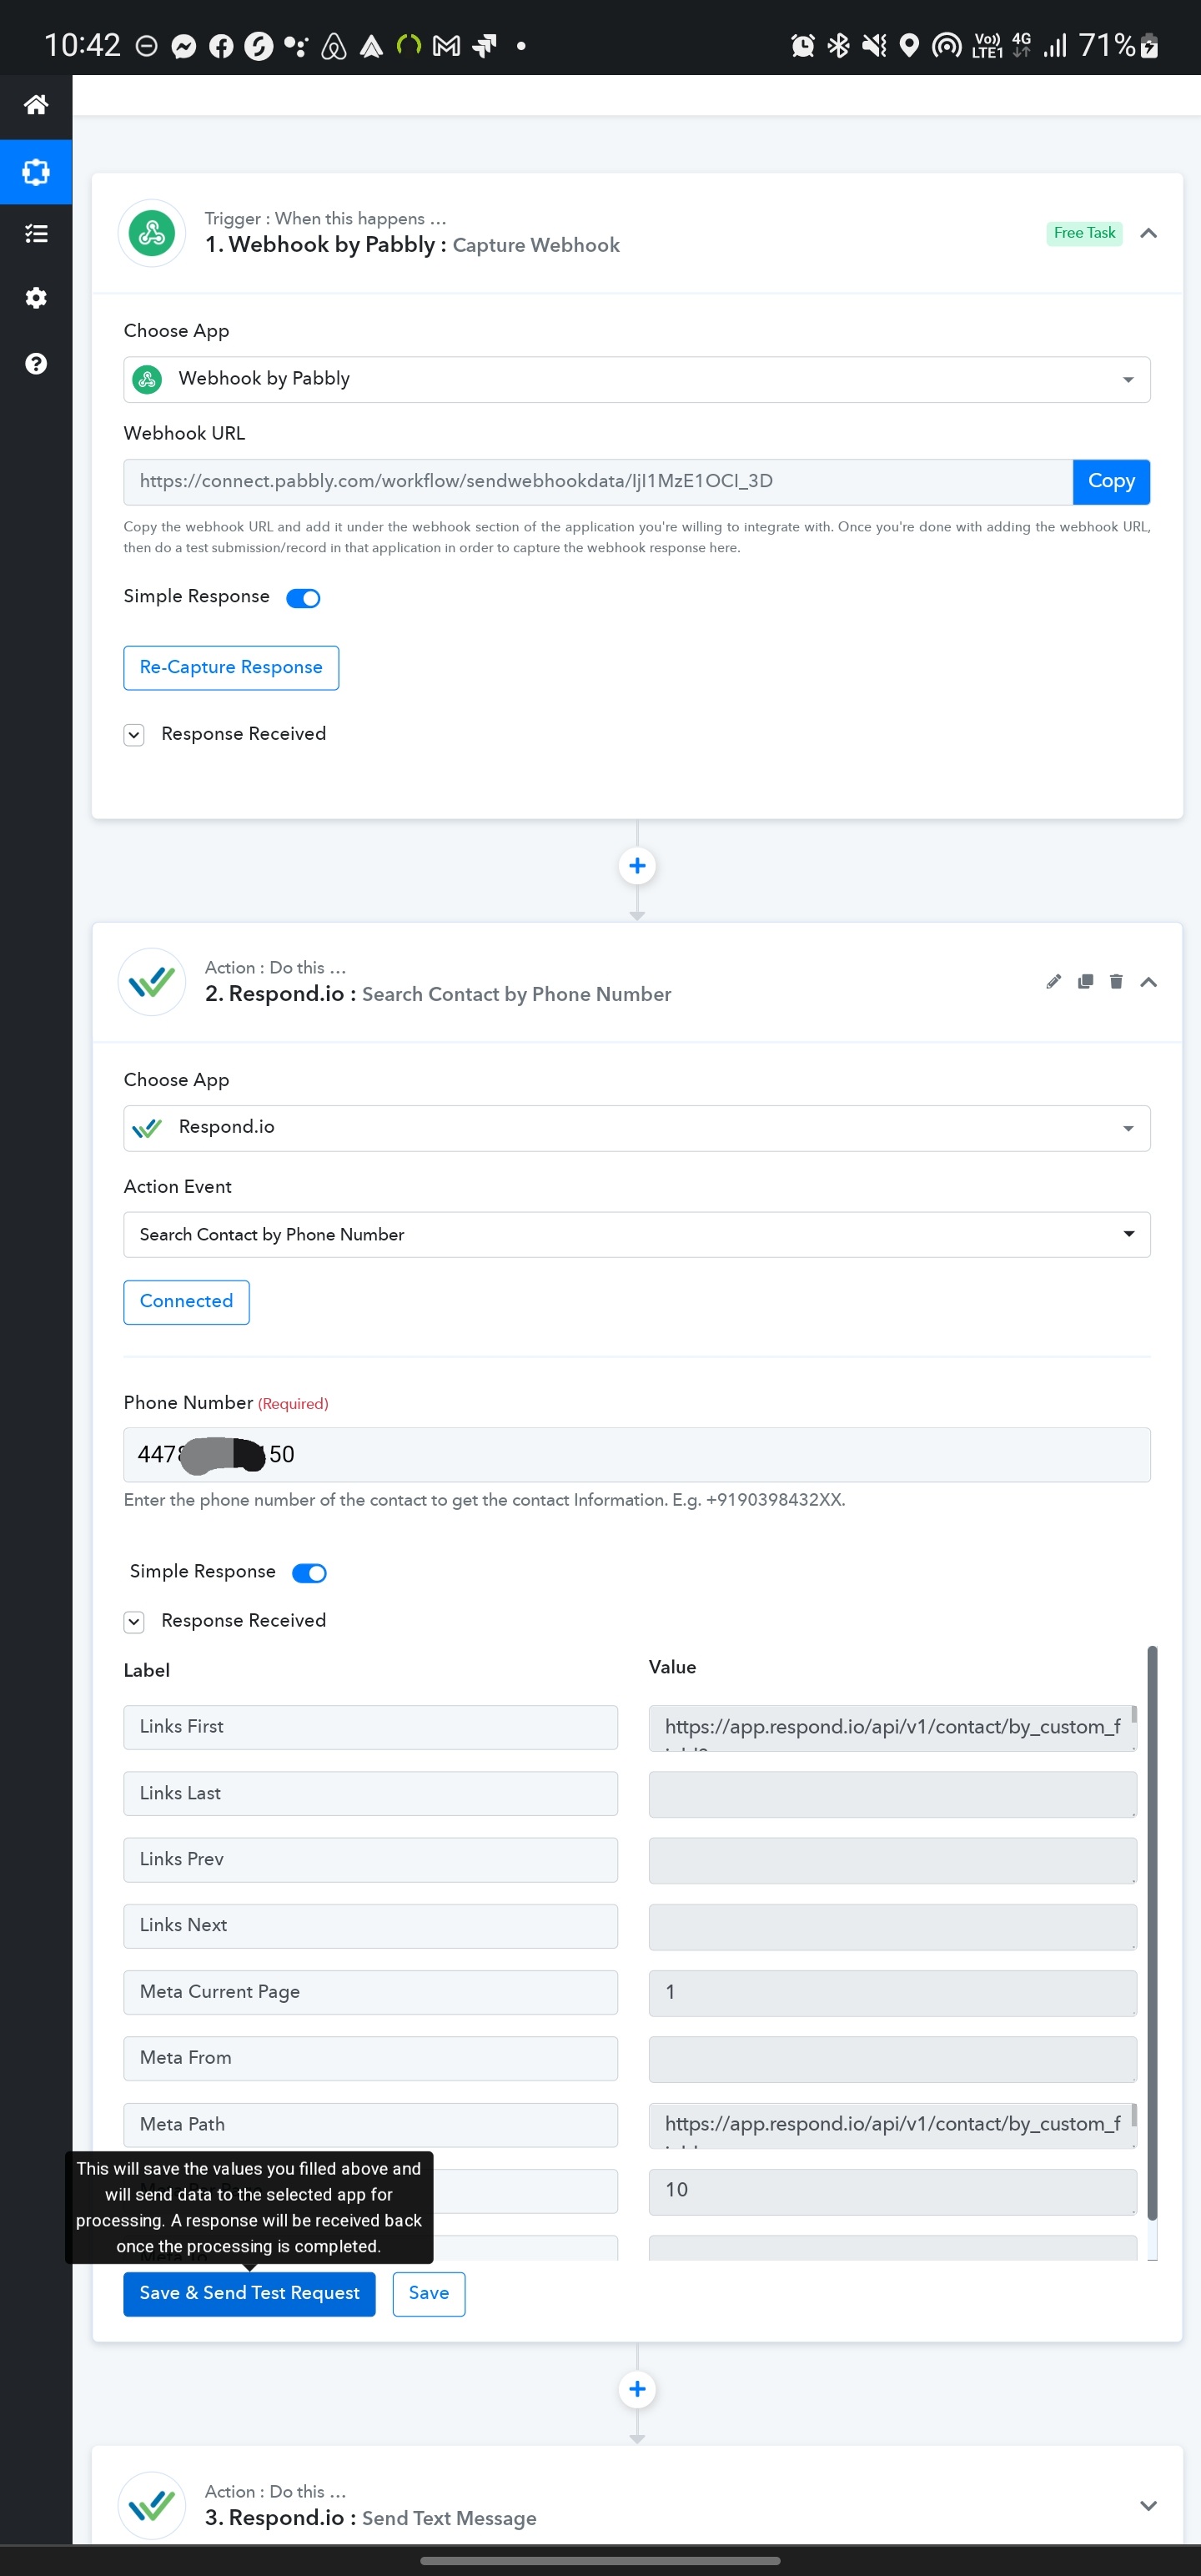Tap the Facebook notification icon in status bar
Image resolution: width=1201 pixels, height=2576 pixels.
point(221,46)
